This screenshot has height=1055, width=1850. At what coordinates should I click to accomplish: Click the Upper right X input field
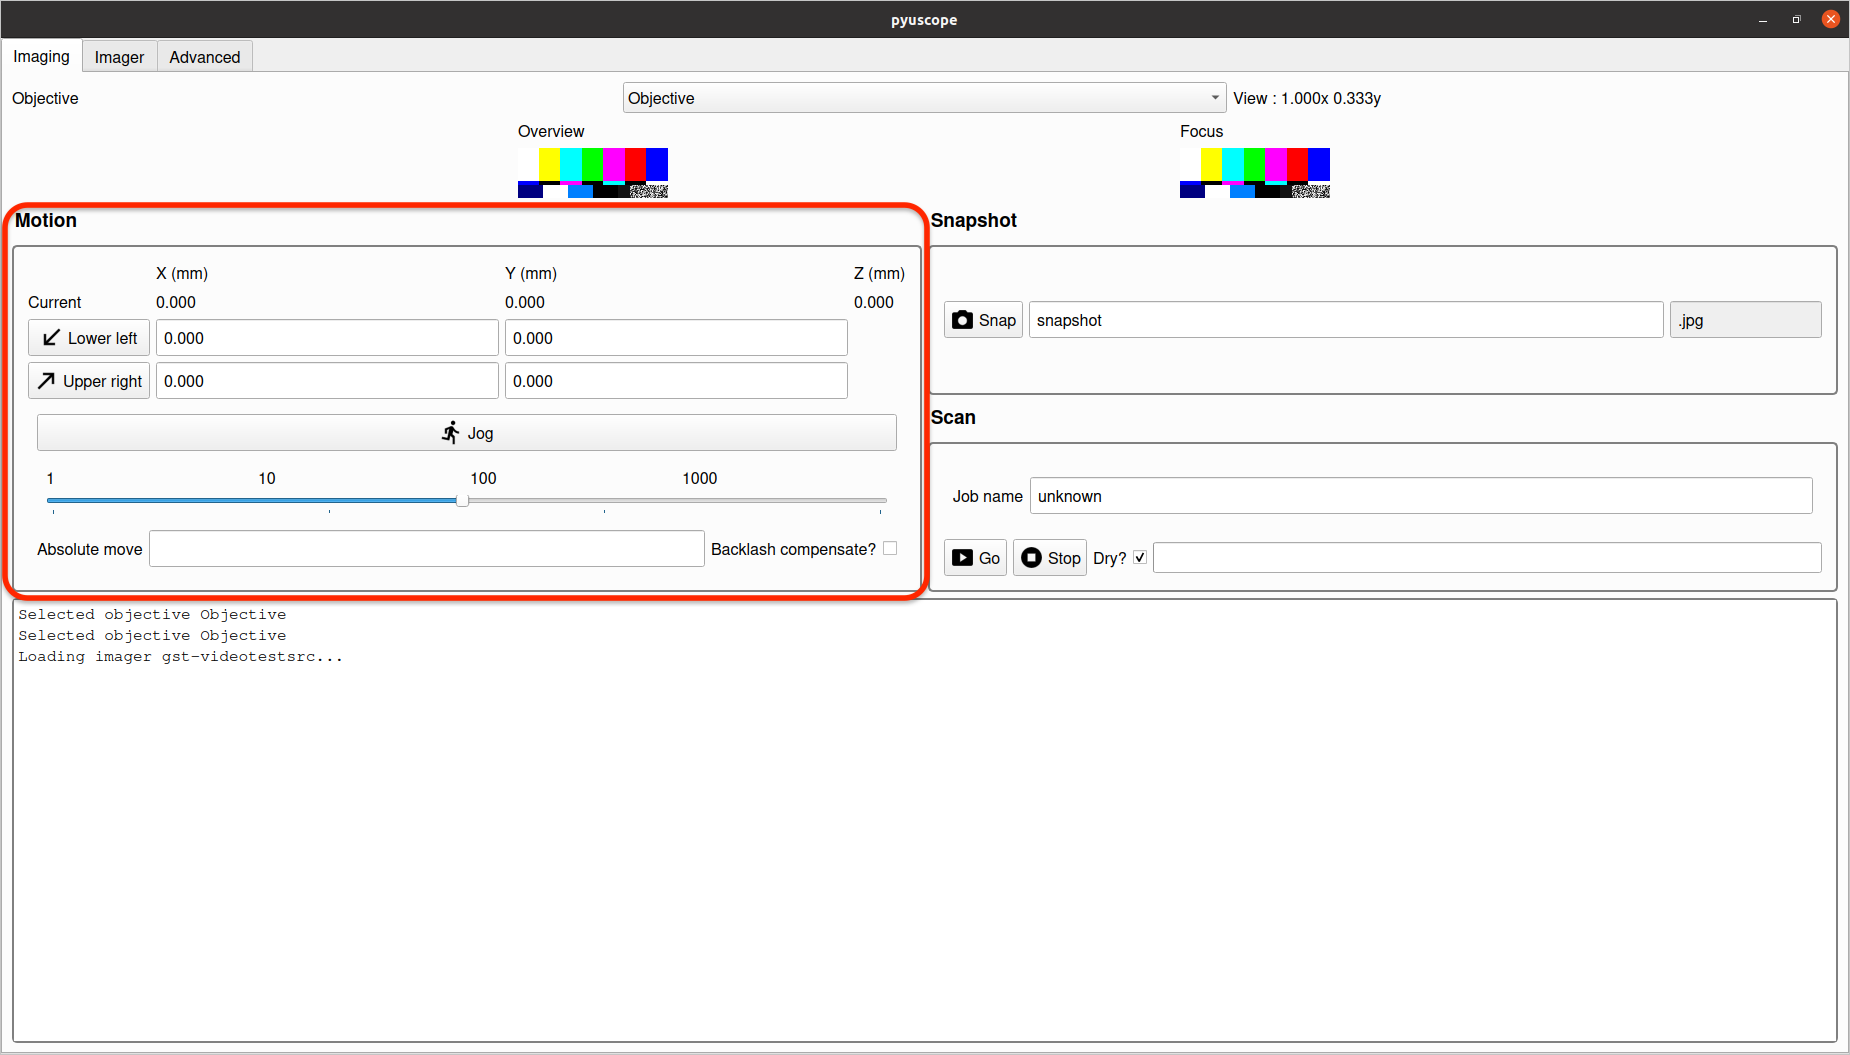coord(327,381)
